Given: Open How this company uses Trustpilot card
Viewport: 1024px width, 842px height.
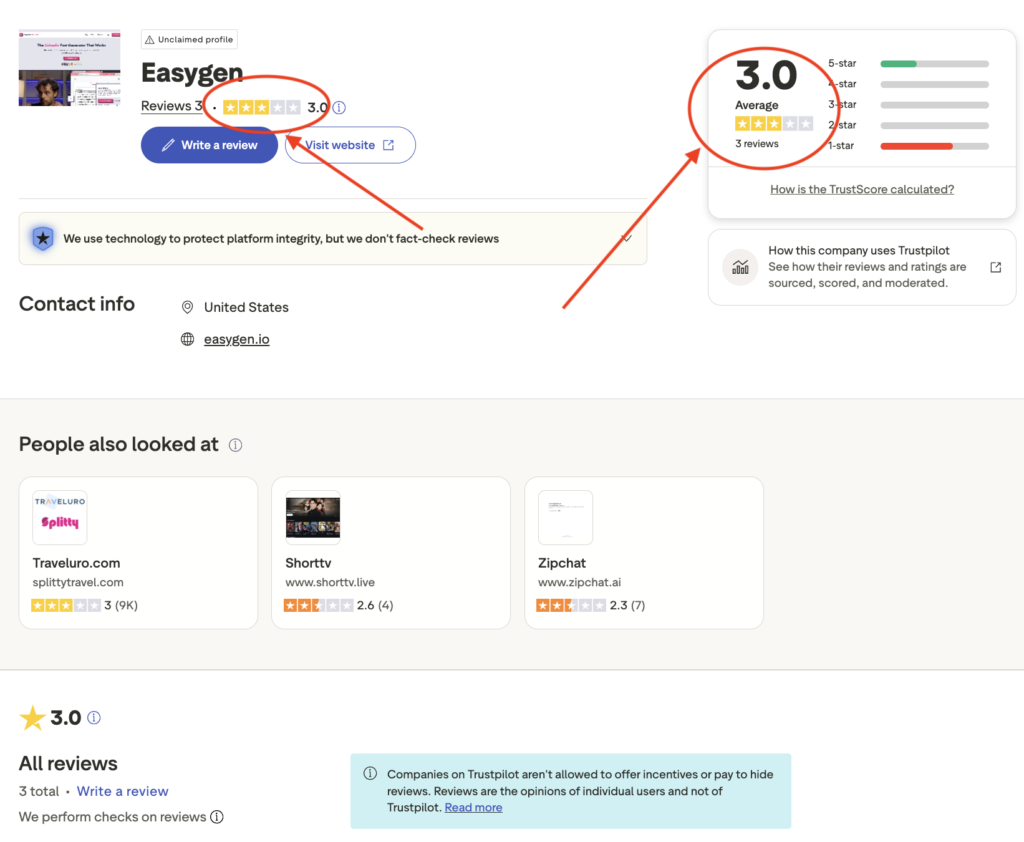Looking at the screenshot, I should (x=862, y=267).
